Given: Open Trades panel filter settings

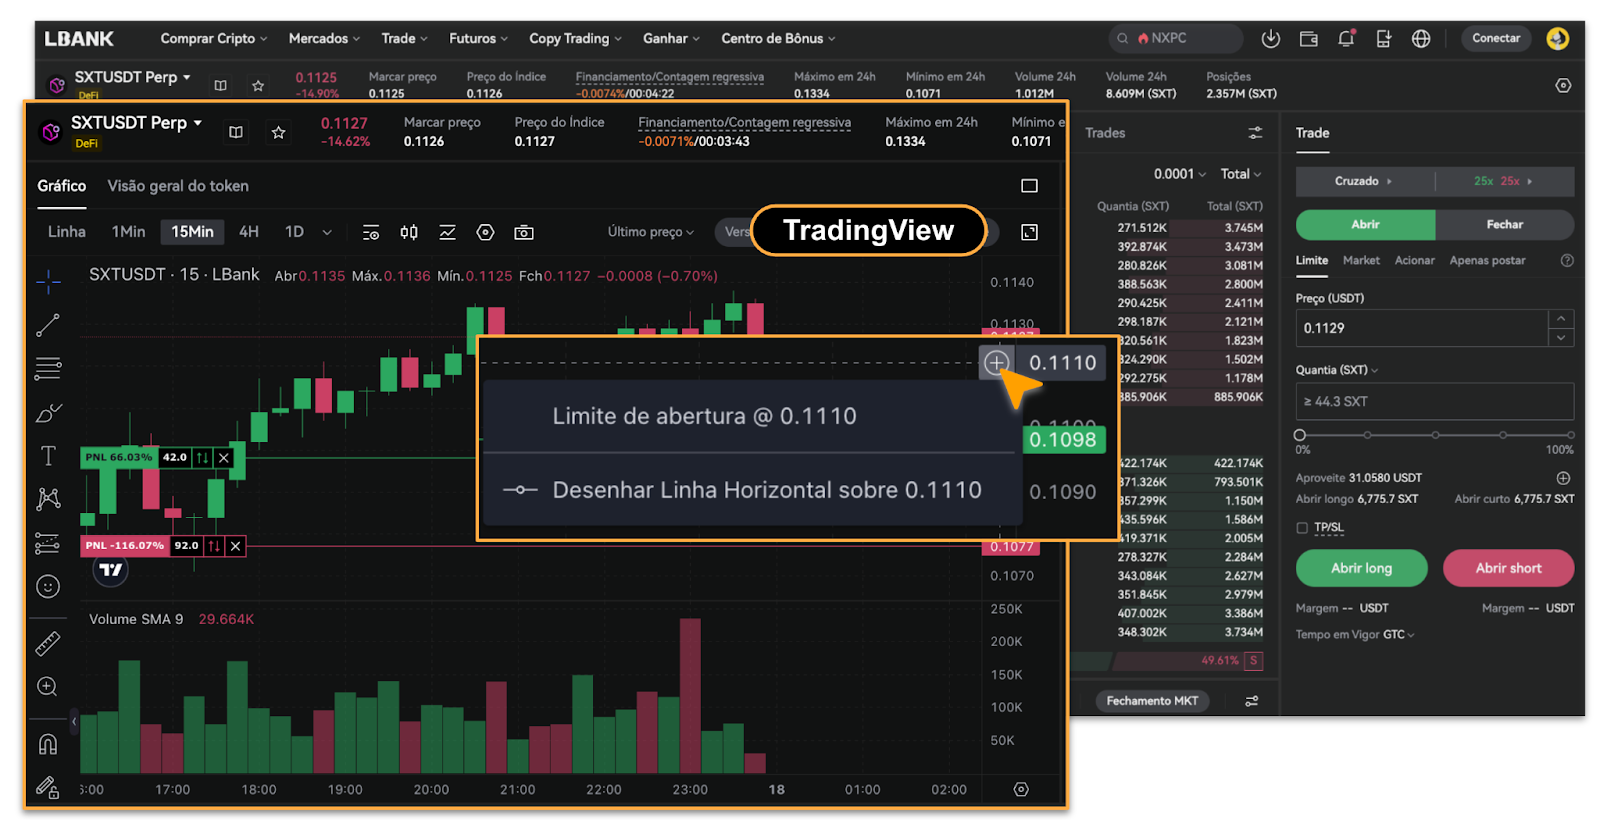Looking at the screenshot, I should (1255, 133).
